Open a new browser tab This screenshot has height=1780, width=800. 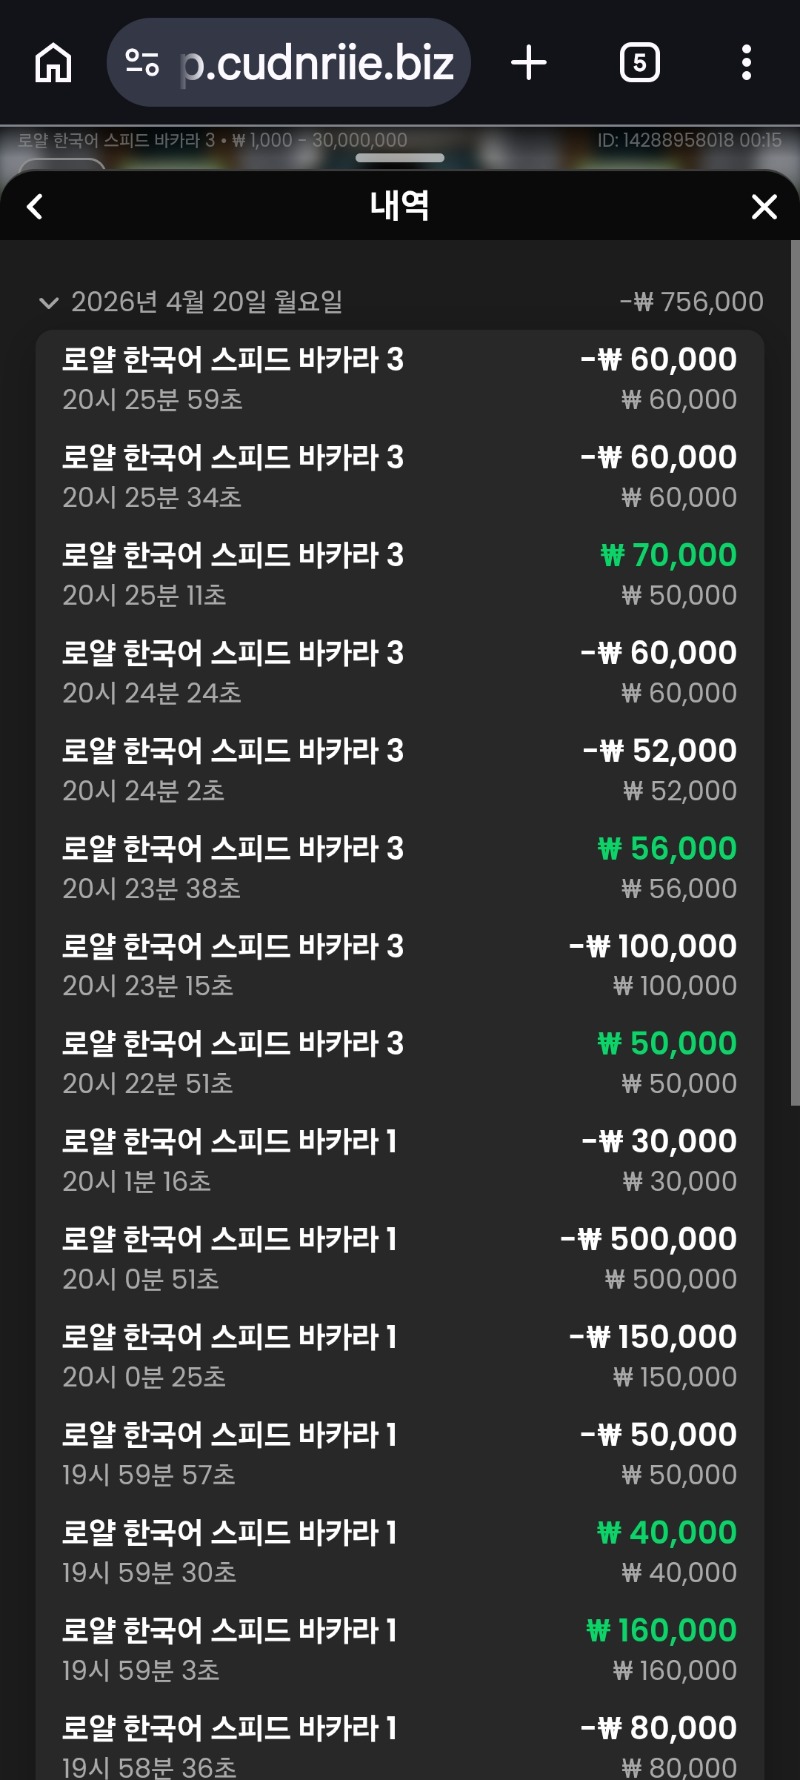click(529, 63)
